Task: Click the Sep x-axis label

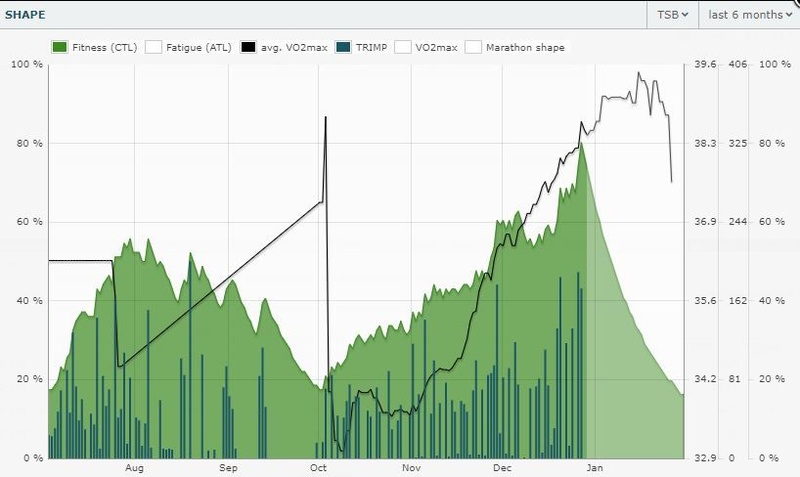Action: pos(228,468)
